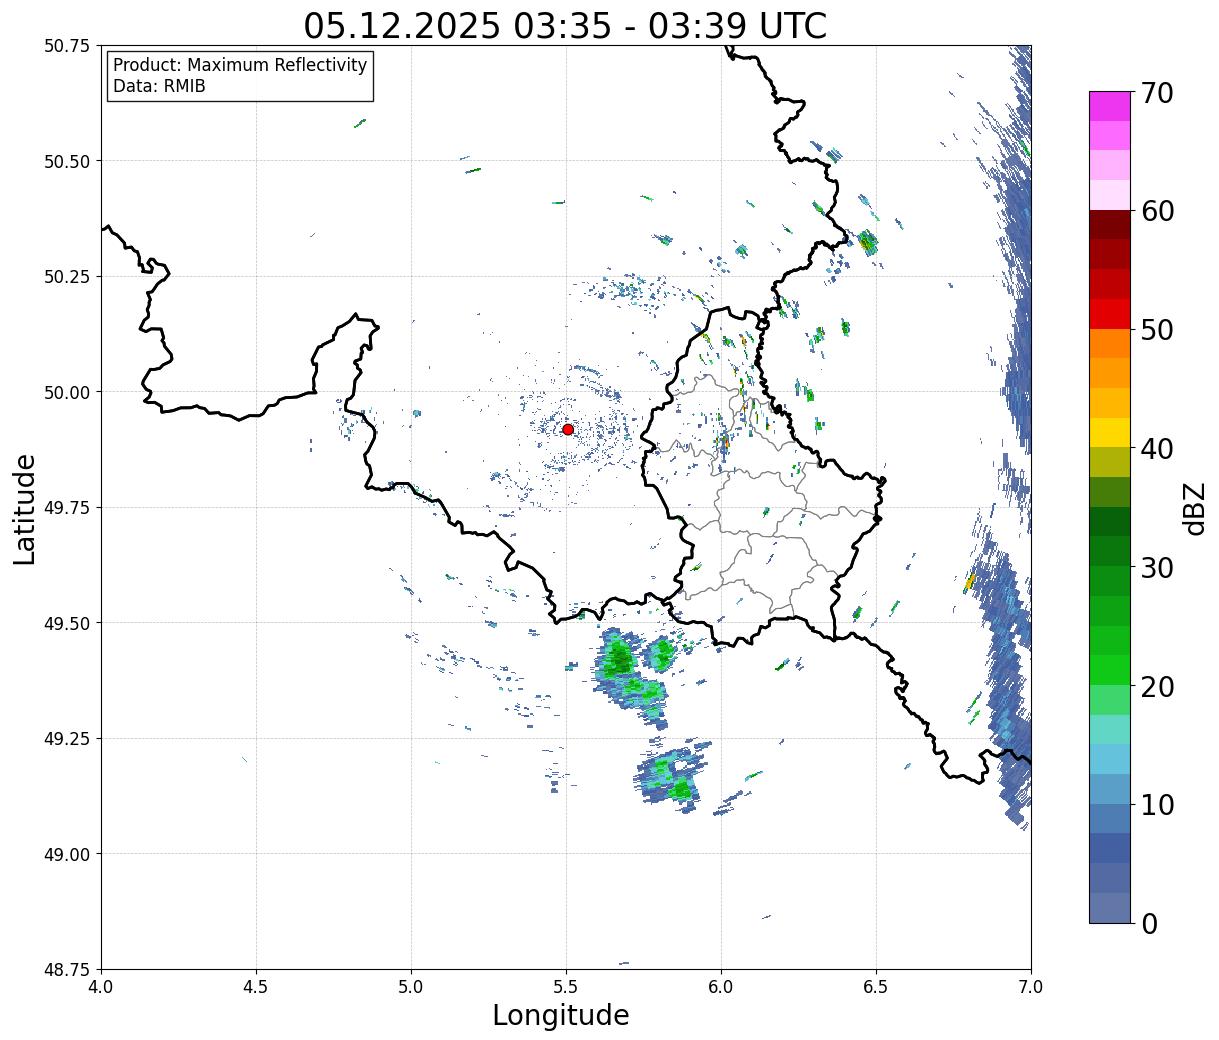Click the 10 tick label on colorbar
This screenshot has height=1040, width=1219.
pyautogui.click(x=1157, y=805)
